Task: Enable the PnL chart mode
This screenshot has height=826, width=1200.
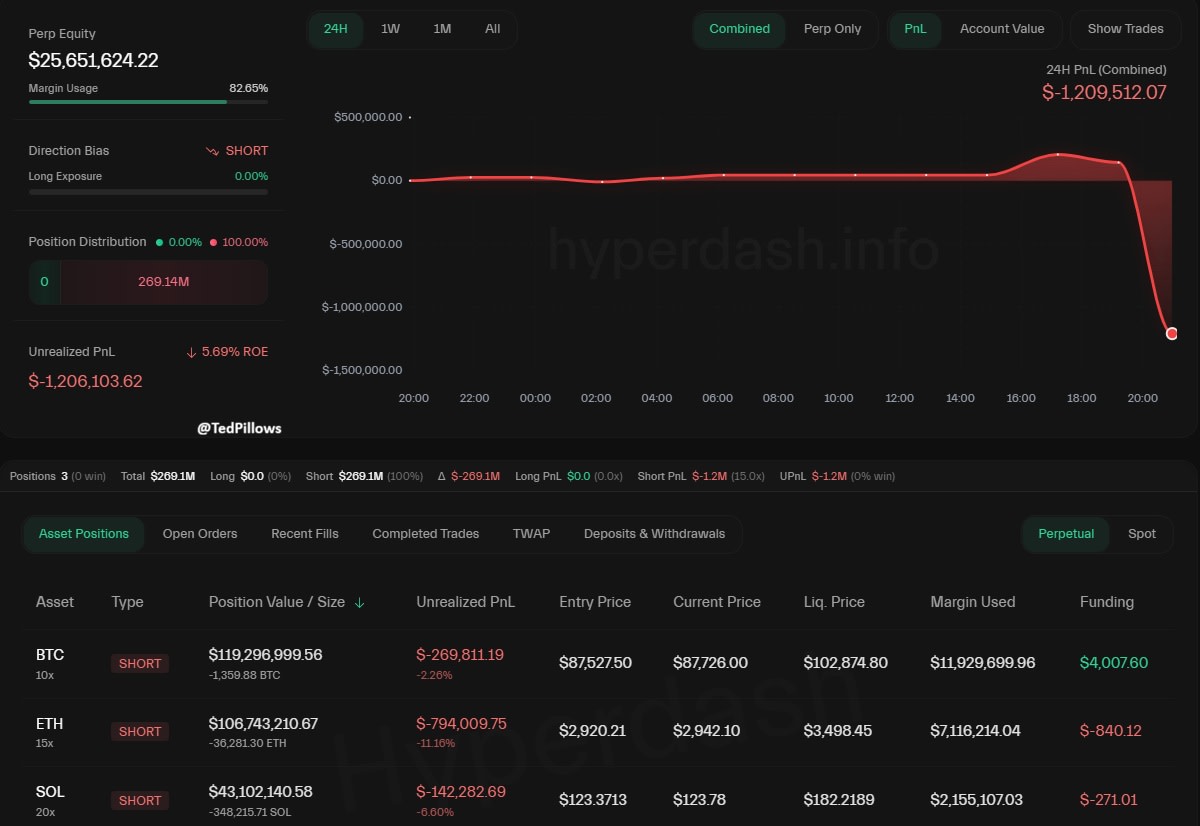Action: [x=914, y=29]
